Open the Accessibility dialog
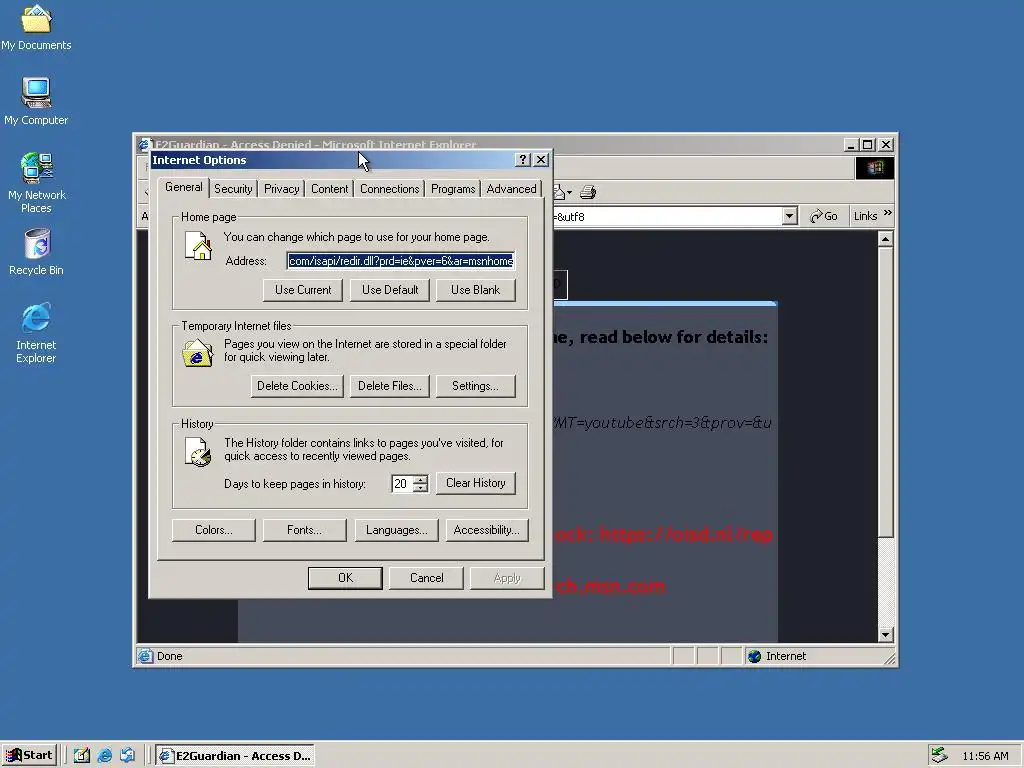The image size is (1024, 768). point(487,530)
